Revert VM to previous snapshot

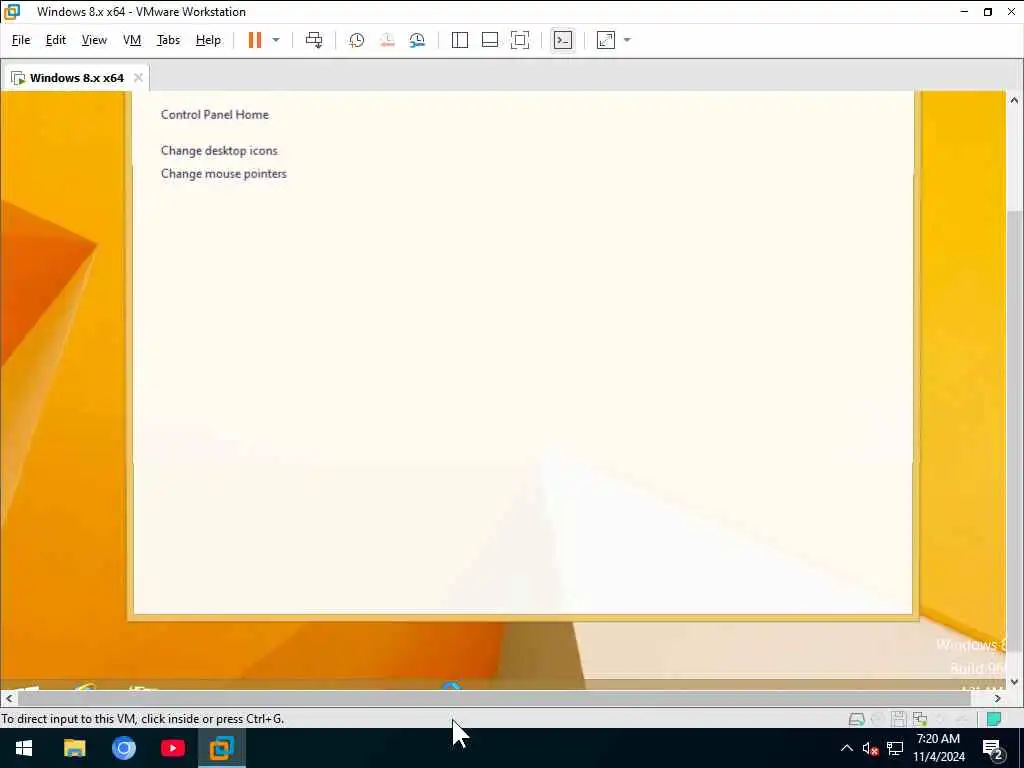pos(387,40)
